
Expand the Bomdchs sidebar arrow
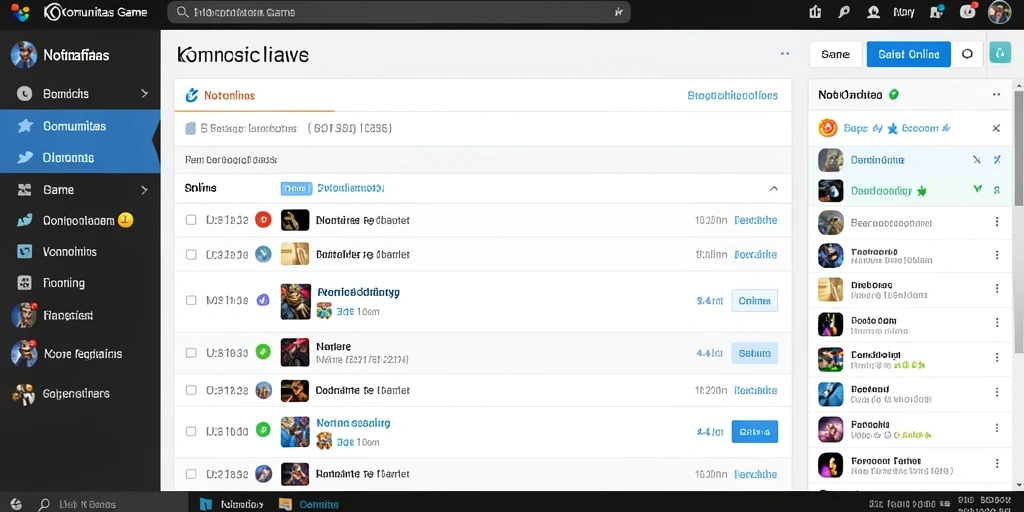[144, 94]
